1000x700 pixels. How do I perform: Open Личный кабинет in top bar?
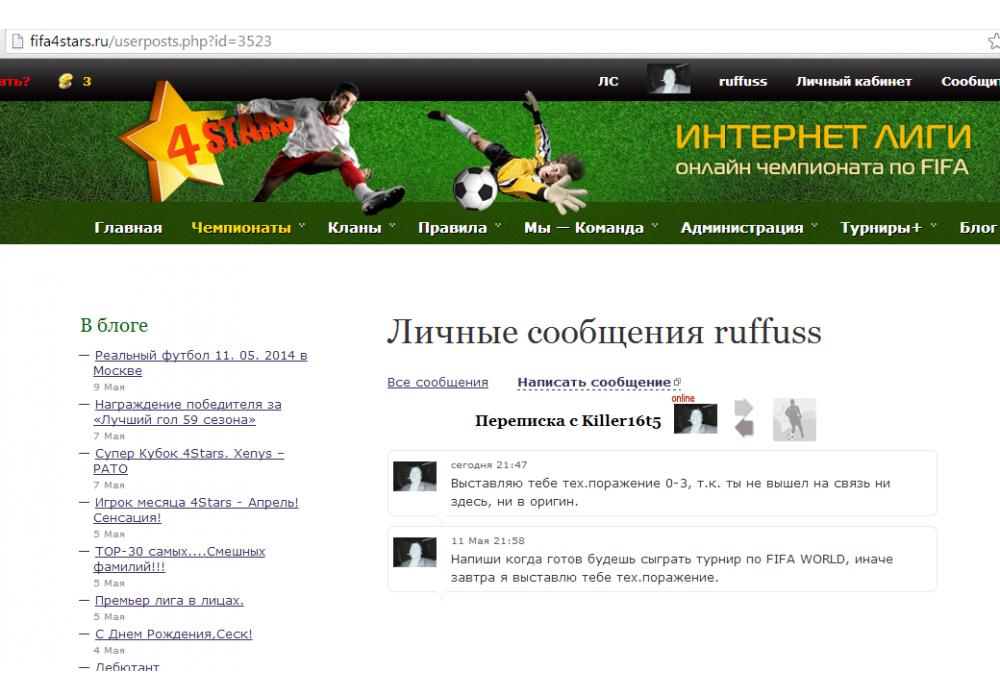853,81
